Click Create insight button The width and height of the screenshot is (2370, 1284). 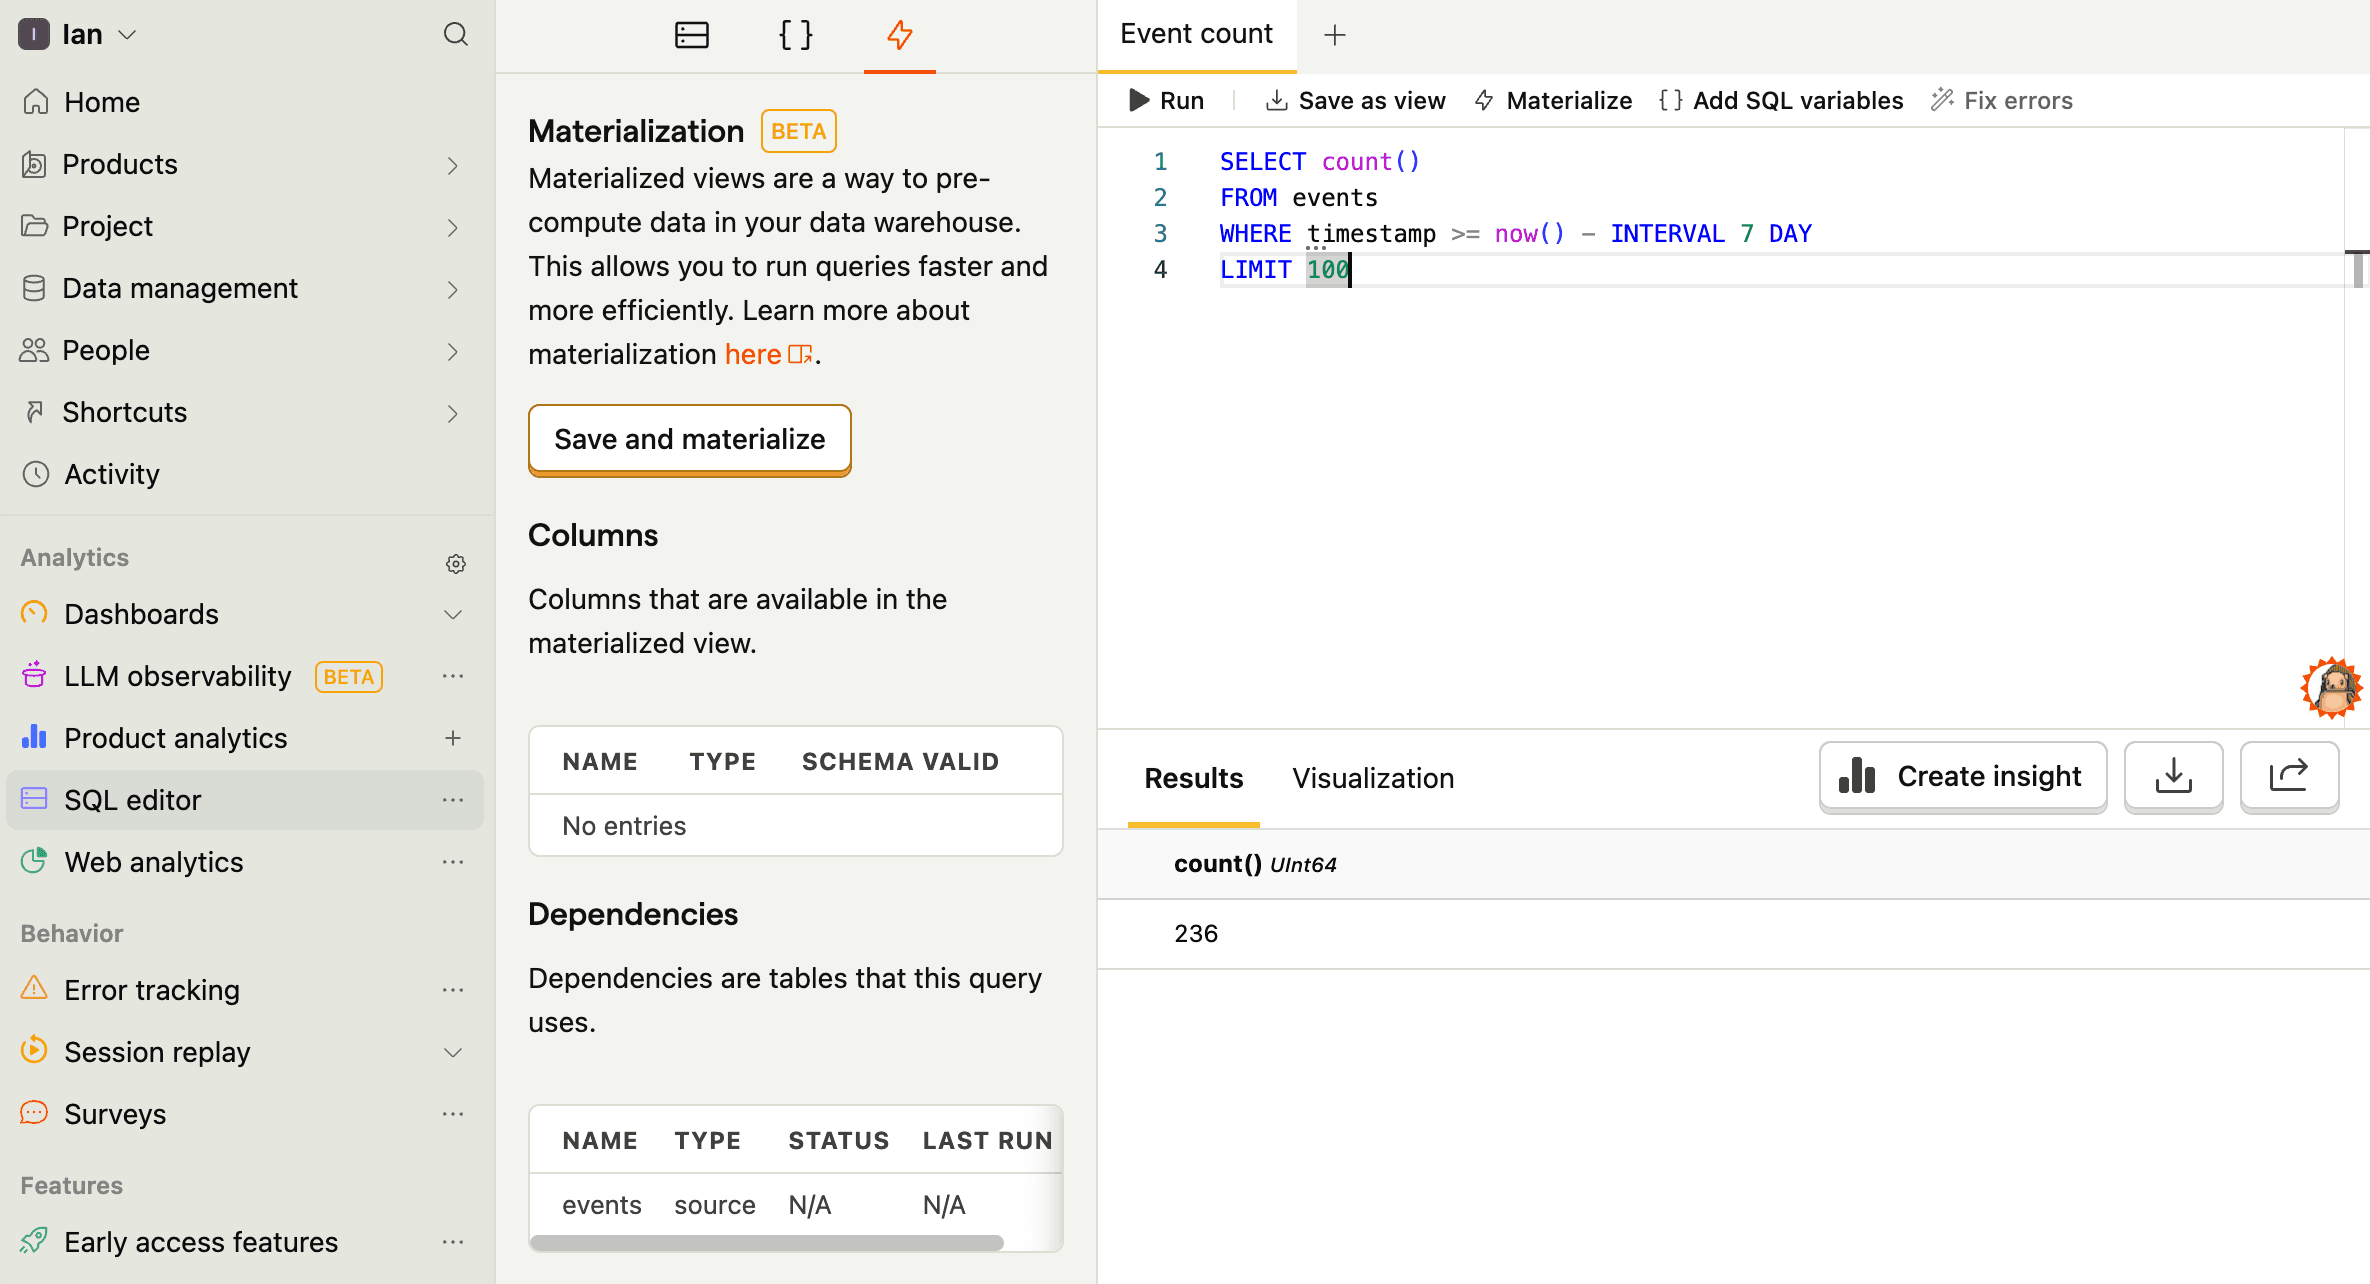point(1963,777)
